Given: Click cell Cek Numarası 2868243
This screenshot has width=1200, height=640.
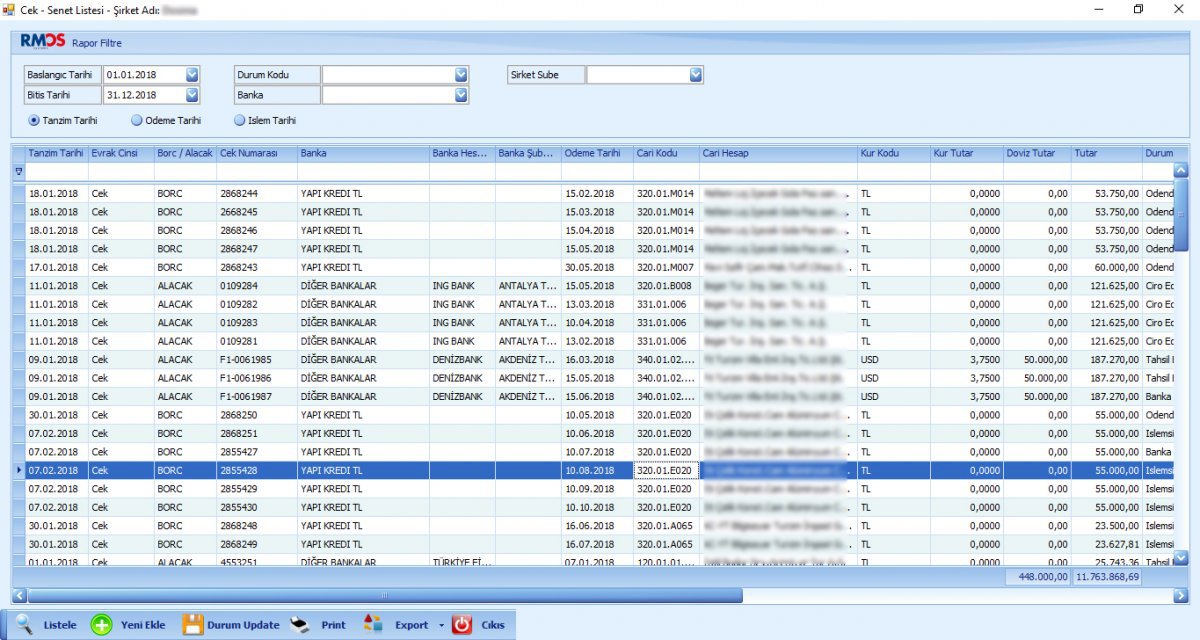Looking at the screenshot, I should click(257, 267).
